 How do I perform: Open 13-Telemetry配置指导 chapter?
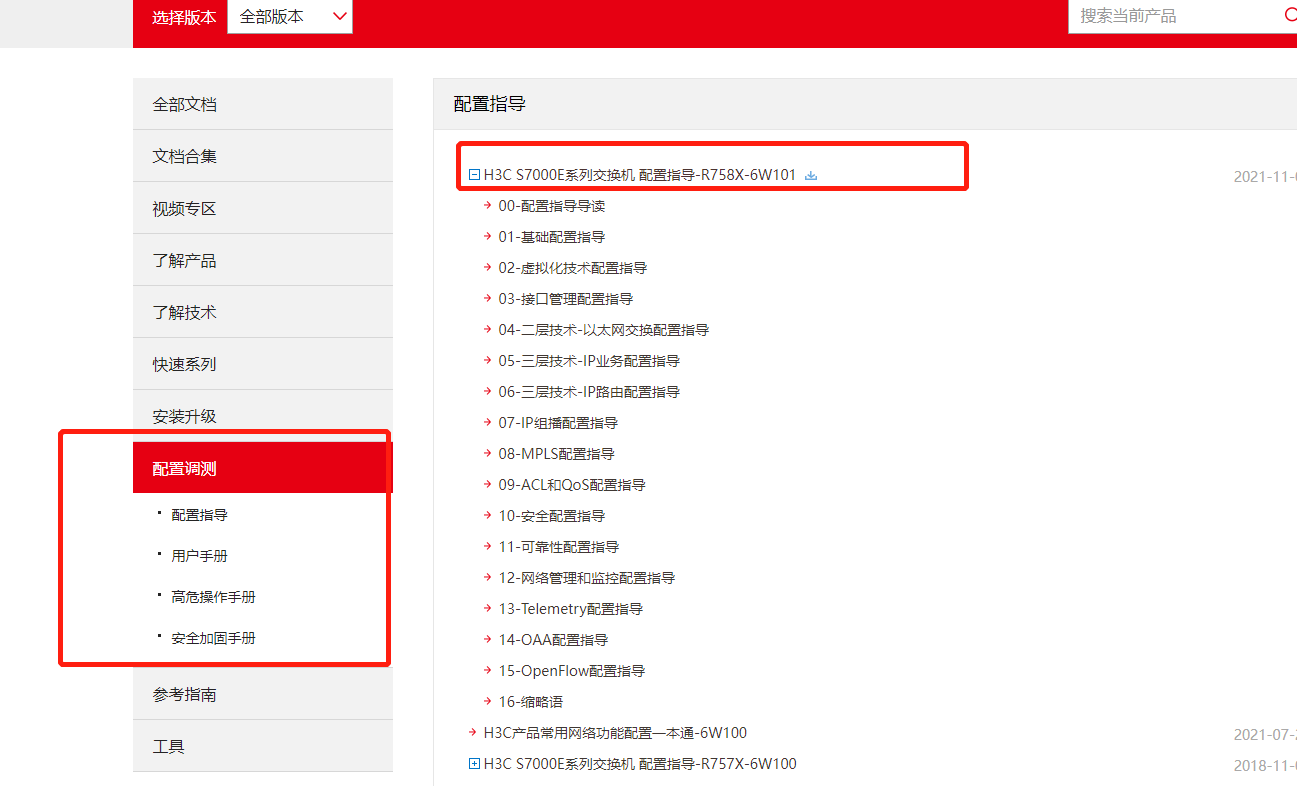pyautogui.click(x=571, y=609)
